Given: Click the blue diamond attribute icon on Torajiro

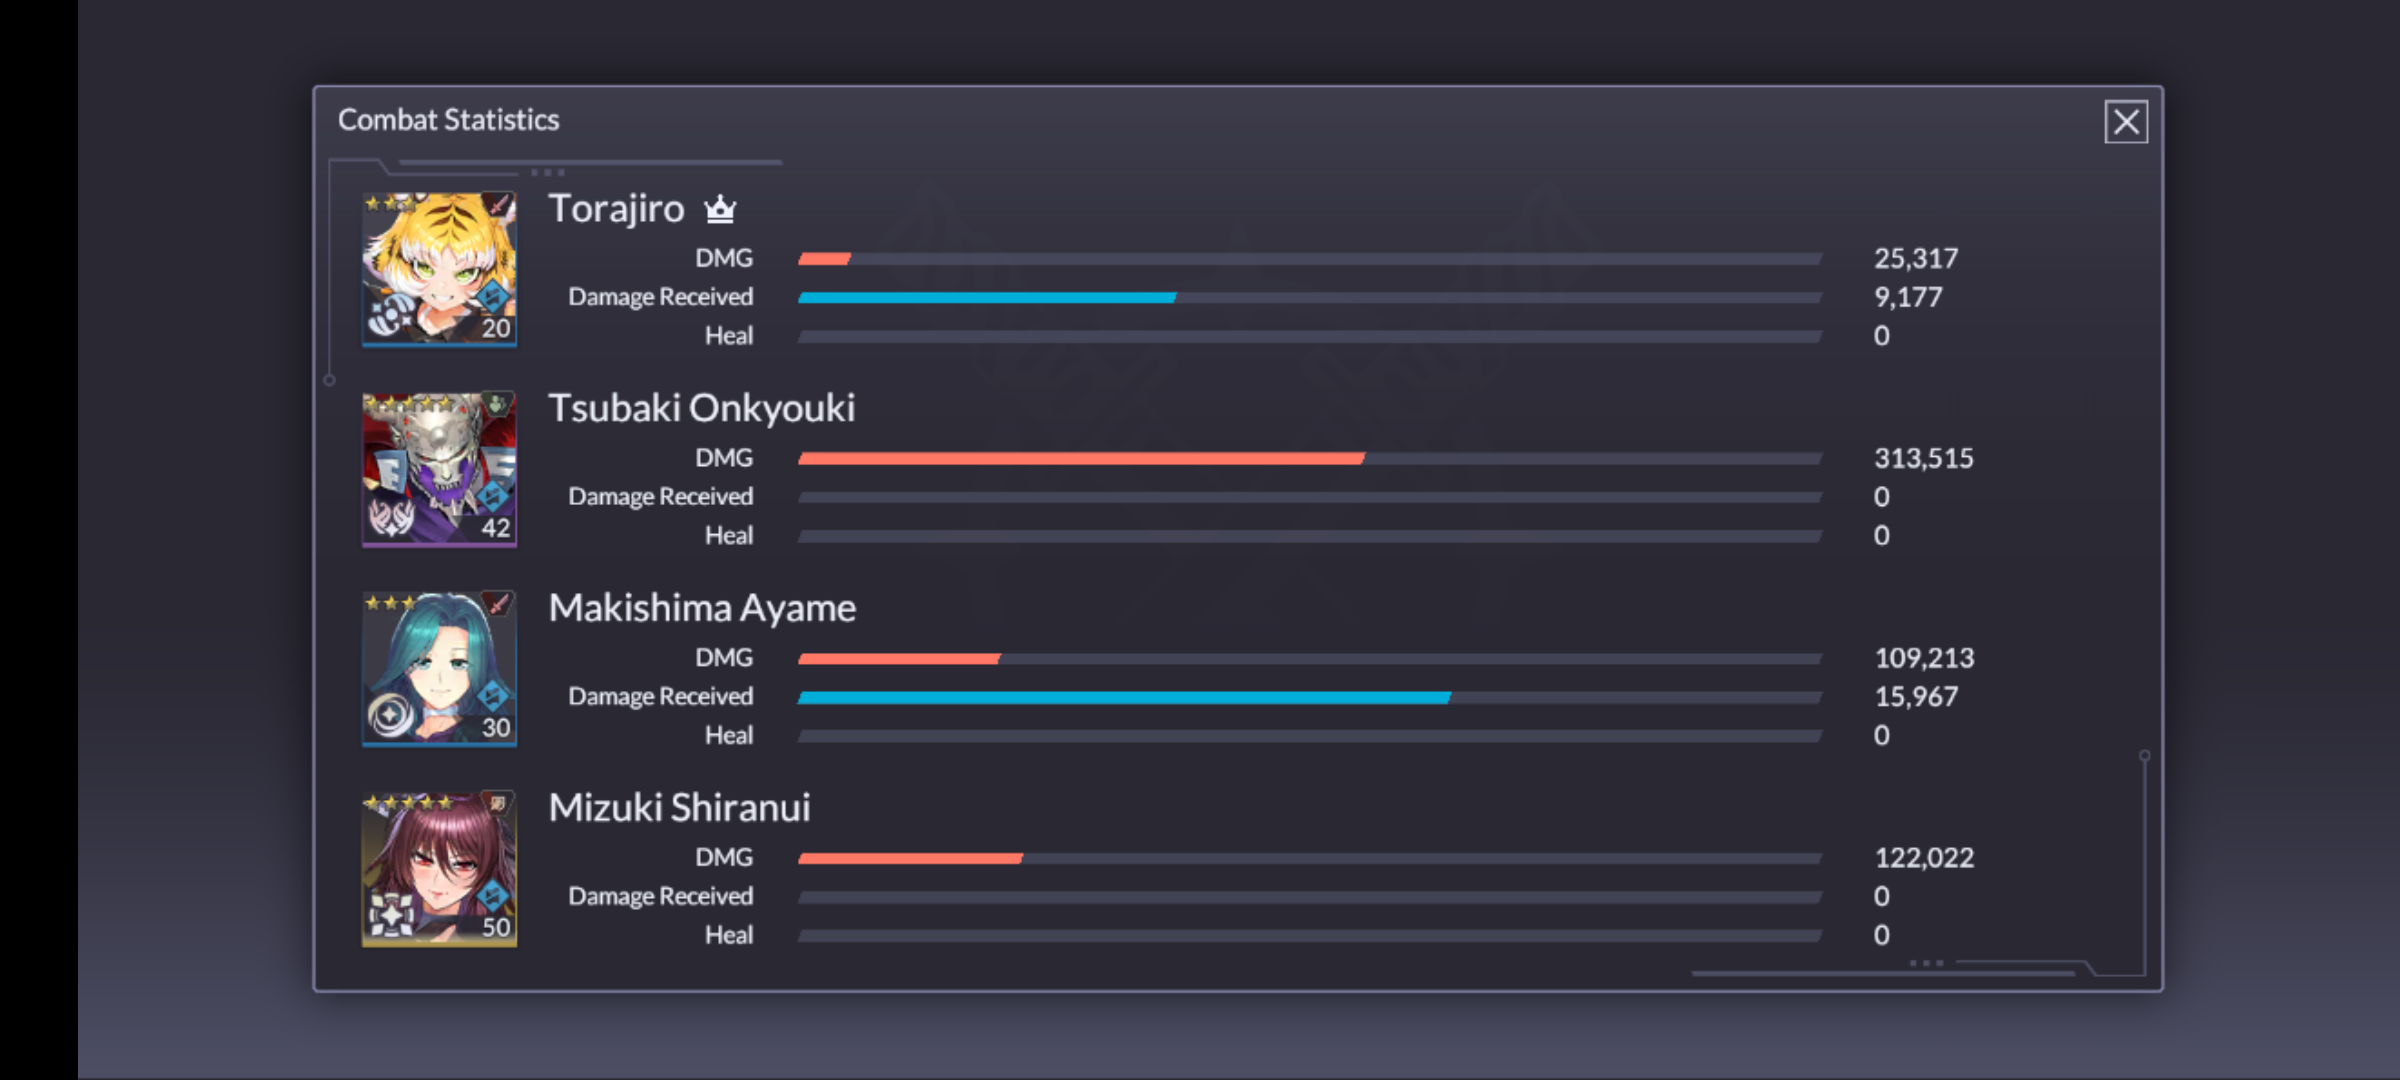Looking at the screenshot, I should 493,296.
